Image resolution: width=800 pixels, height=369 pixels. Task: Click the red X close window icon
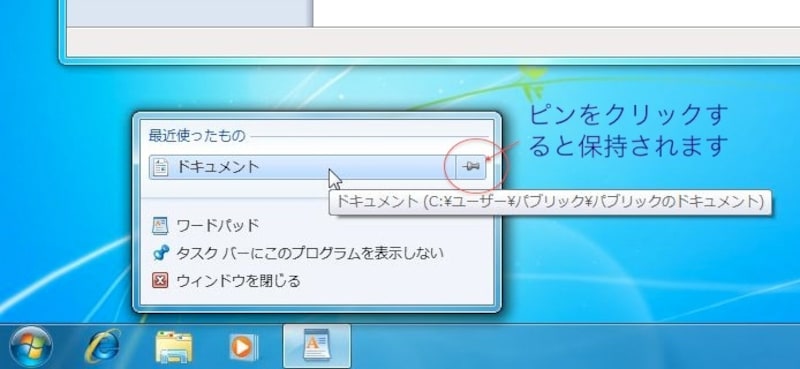click(160, 280)
